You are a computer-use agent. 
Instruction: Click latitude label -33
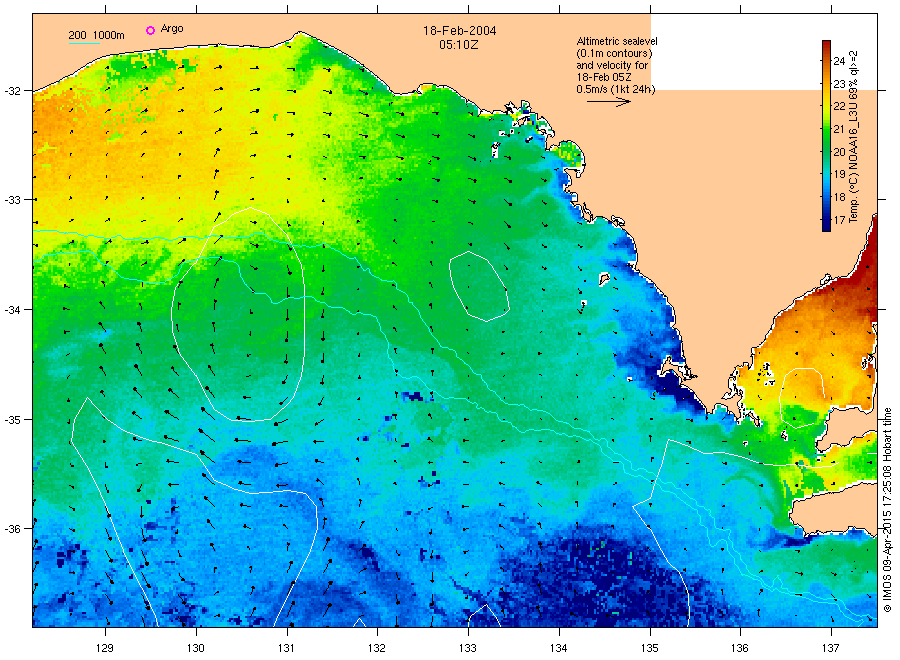(13, 200)
